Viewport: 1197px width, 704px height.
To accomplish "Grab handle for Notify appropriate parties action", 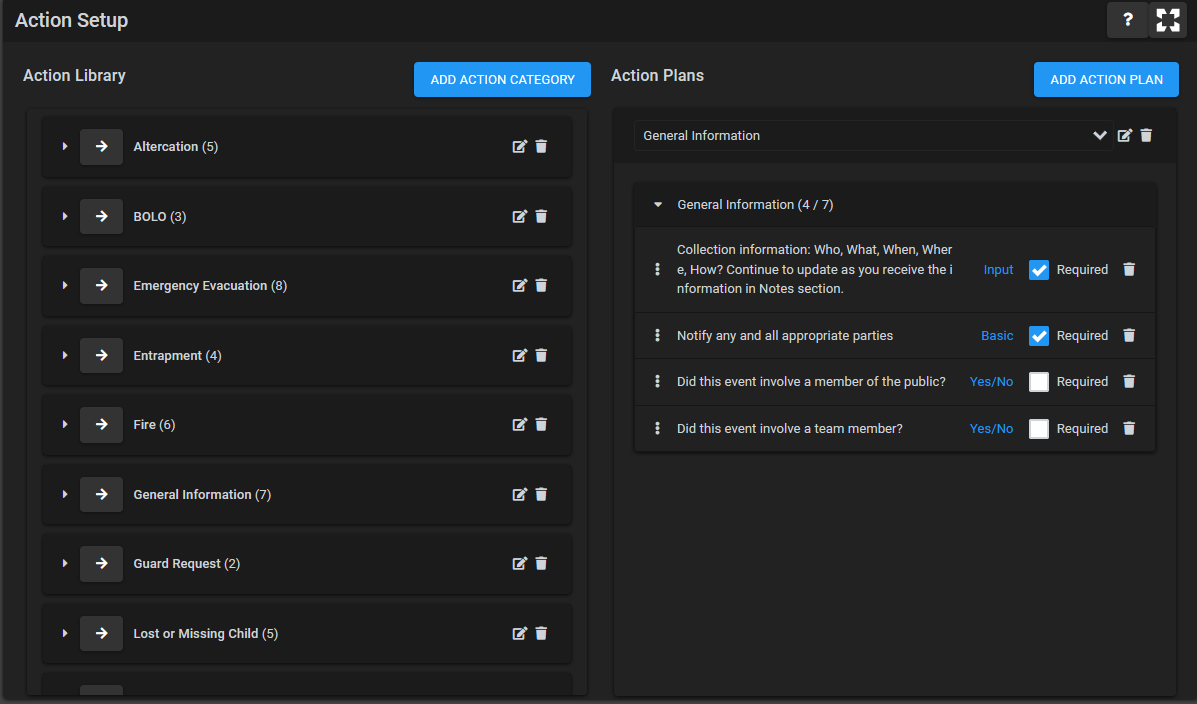I will coord(657,336).
